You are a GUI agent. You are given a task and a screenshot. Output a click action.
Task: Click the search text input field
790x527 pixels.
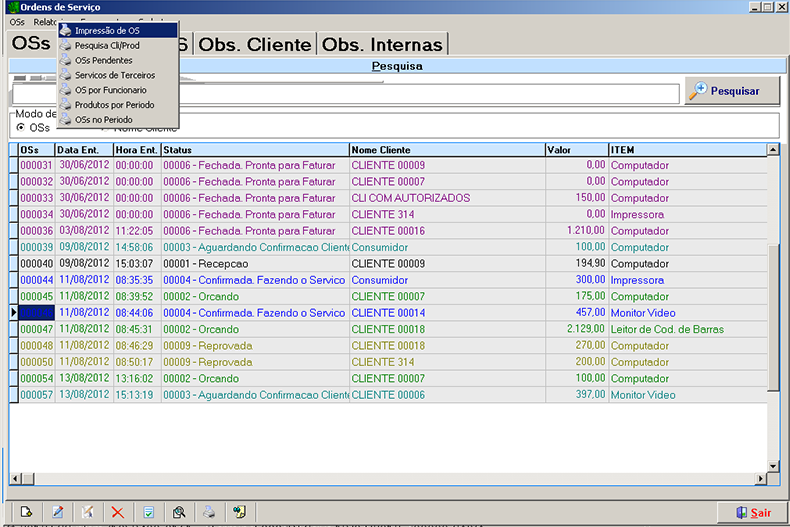click(344, 93)
